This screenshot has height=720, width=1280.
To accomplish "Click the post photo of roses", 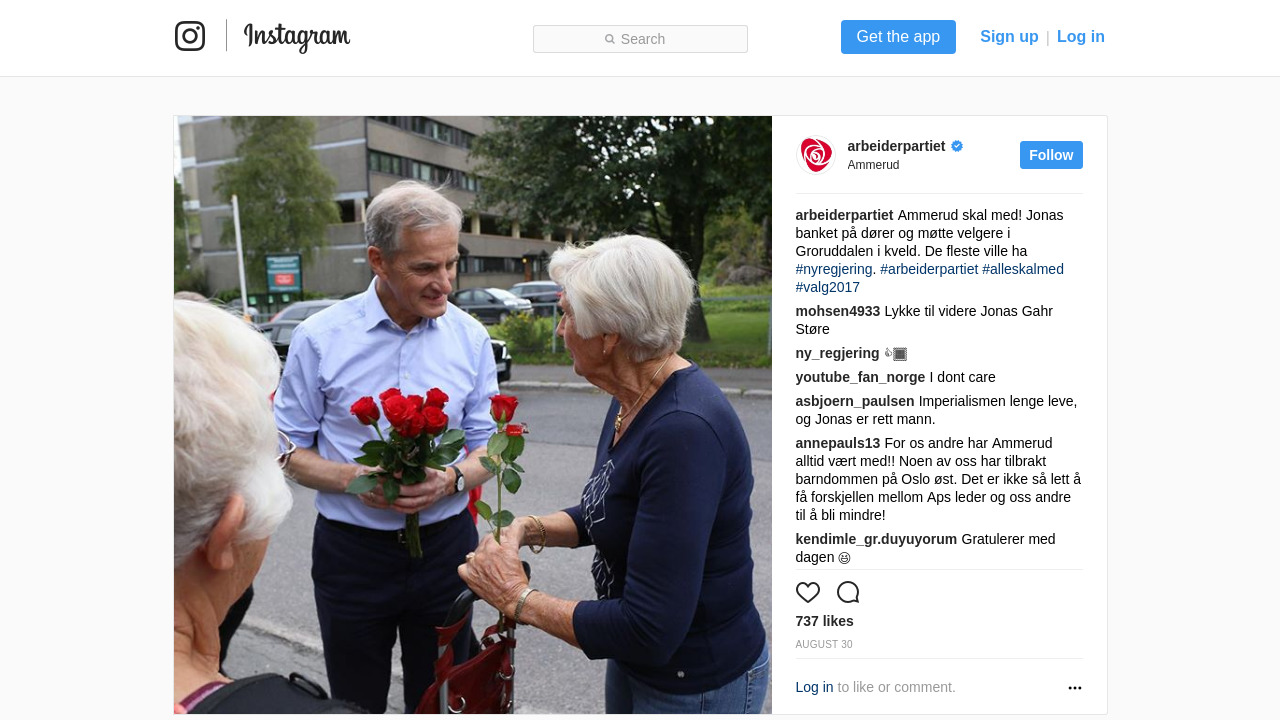I will click(x=473, y=415).
